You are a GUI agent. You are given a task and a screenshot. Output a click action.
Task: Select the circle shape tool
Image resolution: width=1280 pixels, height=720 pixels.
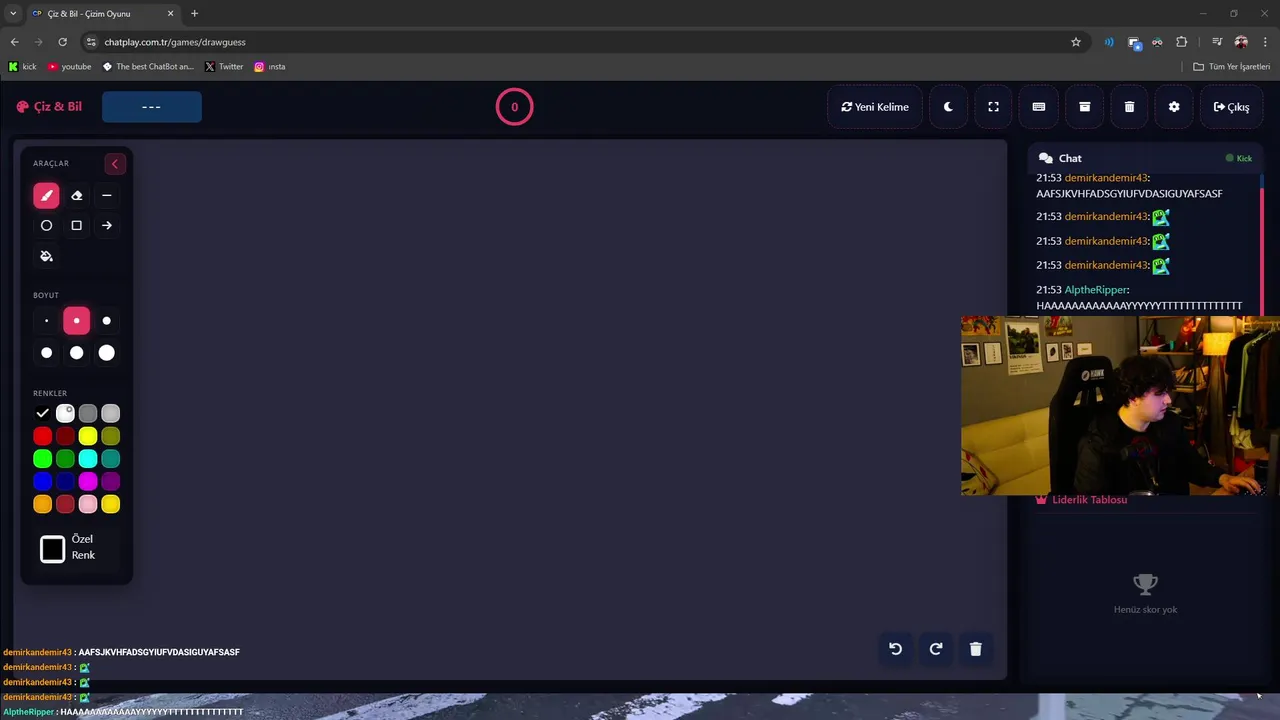click(46, 225)
